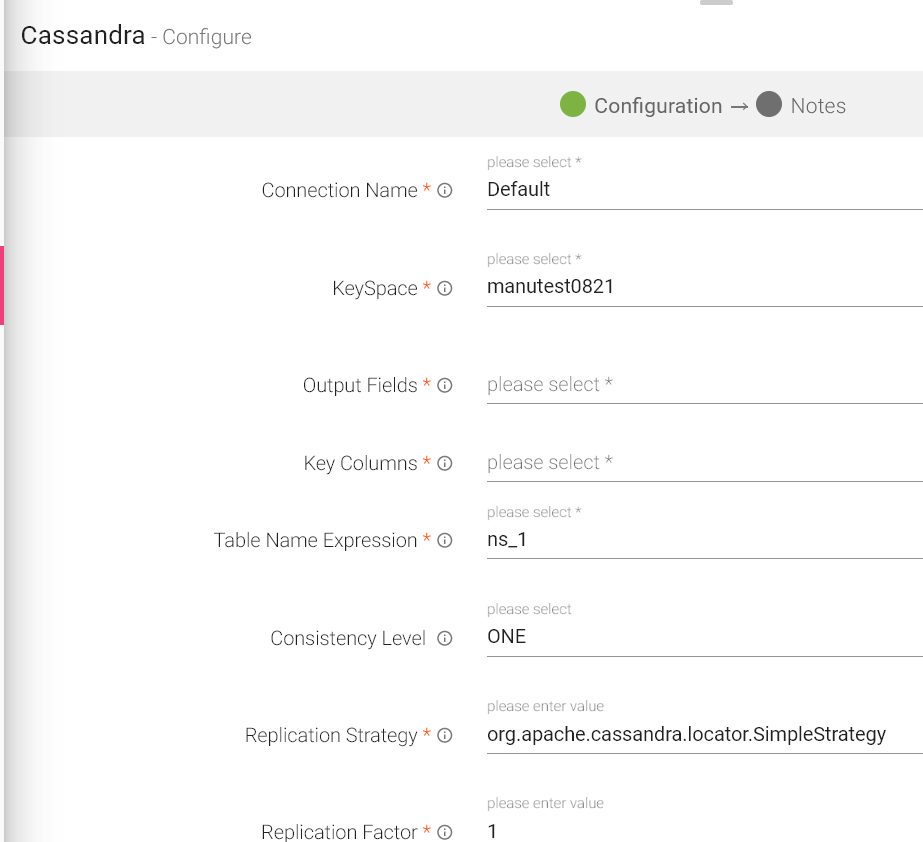Expand the empty Output Fields selector
The image size is (923, 842).
click(703, 385)
